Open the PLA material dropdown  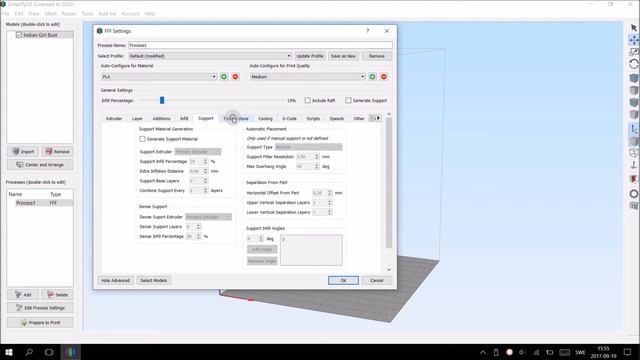coord(159,77)
